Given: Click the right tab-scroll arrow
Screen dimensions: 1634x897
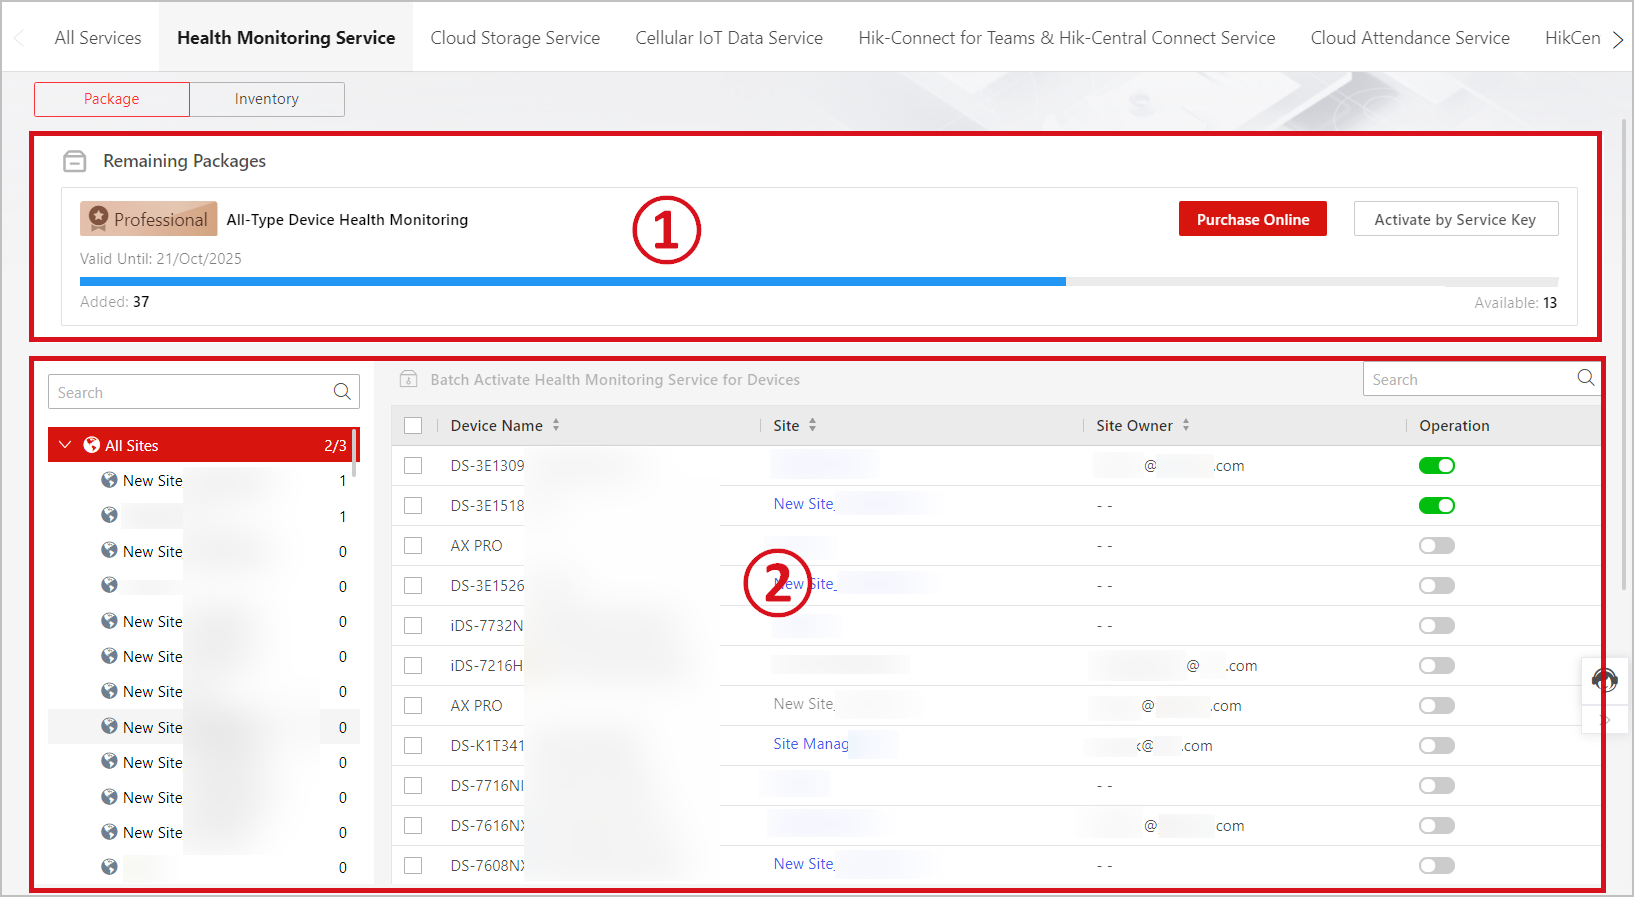Looking at the screenshot, I should pos(1618,39).
